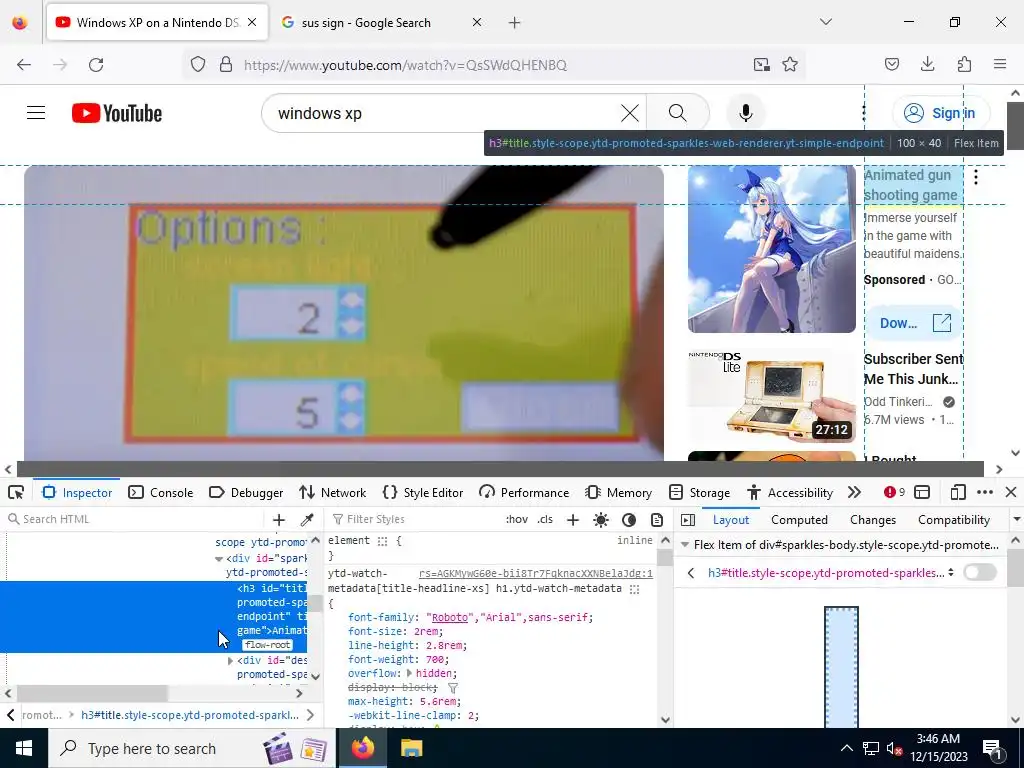
Task: Activate the DevTools element picker
Action: (16, 492)
